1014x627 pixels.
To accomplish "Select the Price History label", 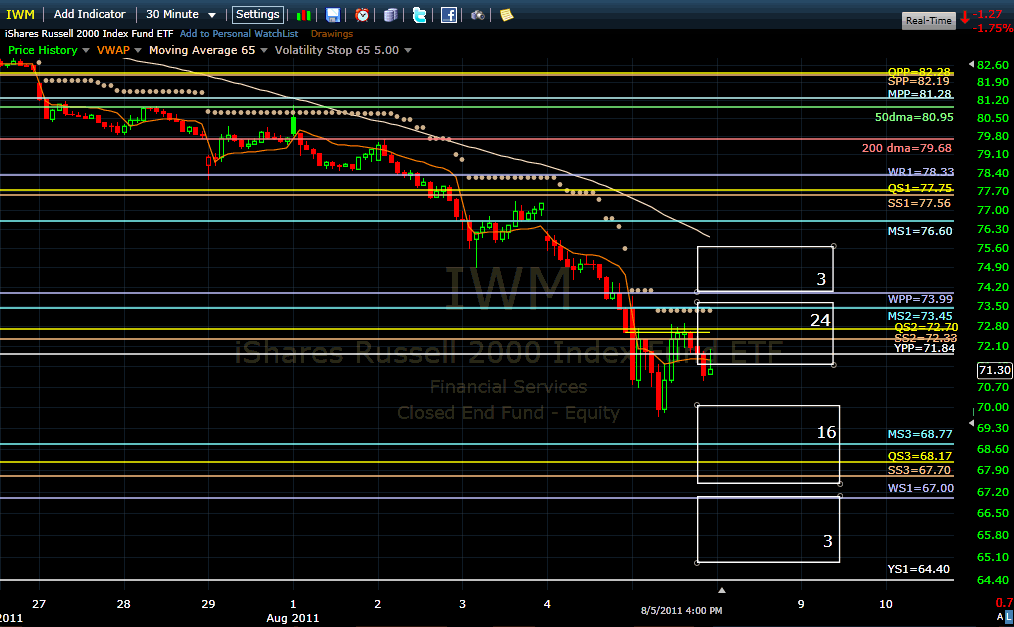I will (43, 50).
